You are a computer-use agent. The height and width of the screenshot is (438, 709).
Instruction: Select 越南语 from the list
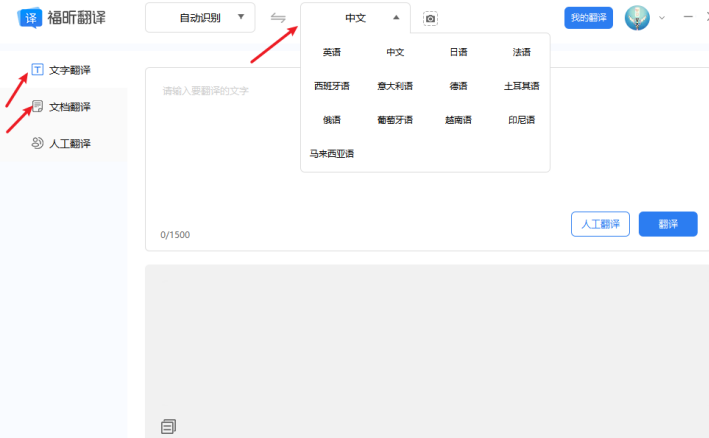[x=458, y=120]
